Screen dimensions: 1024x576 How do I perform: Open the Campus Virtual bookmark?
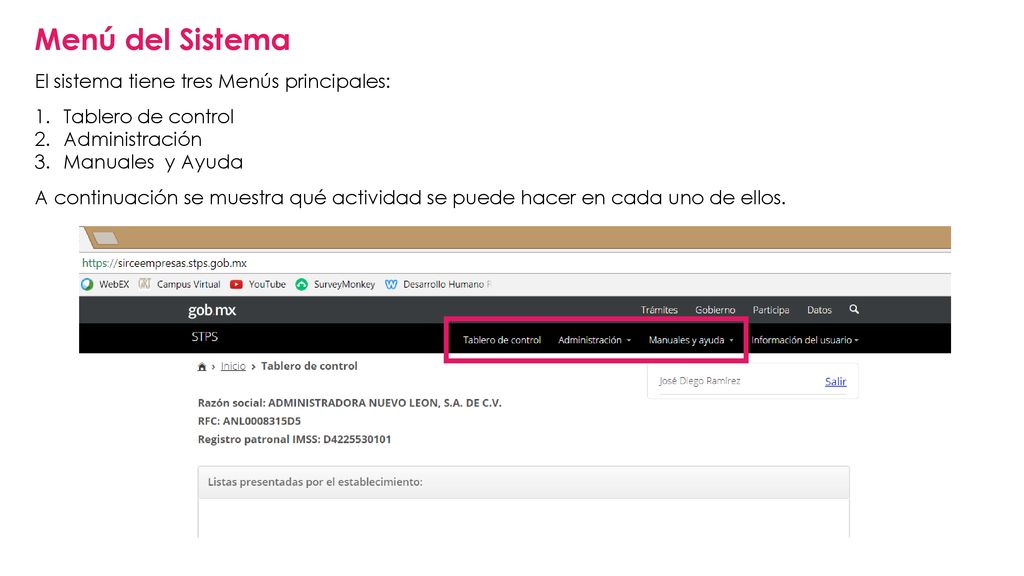pyautogui.click(x=180, y=284)
